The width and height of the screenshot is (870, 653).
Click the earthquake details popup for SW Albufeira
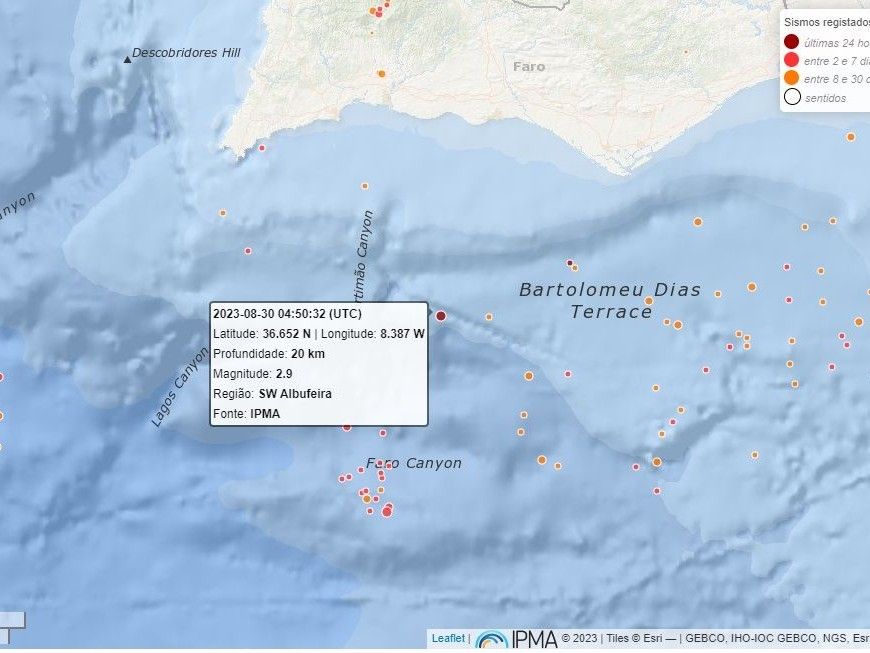tap(319, 364)
